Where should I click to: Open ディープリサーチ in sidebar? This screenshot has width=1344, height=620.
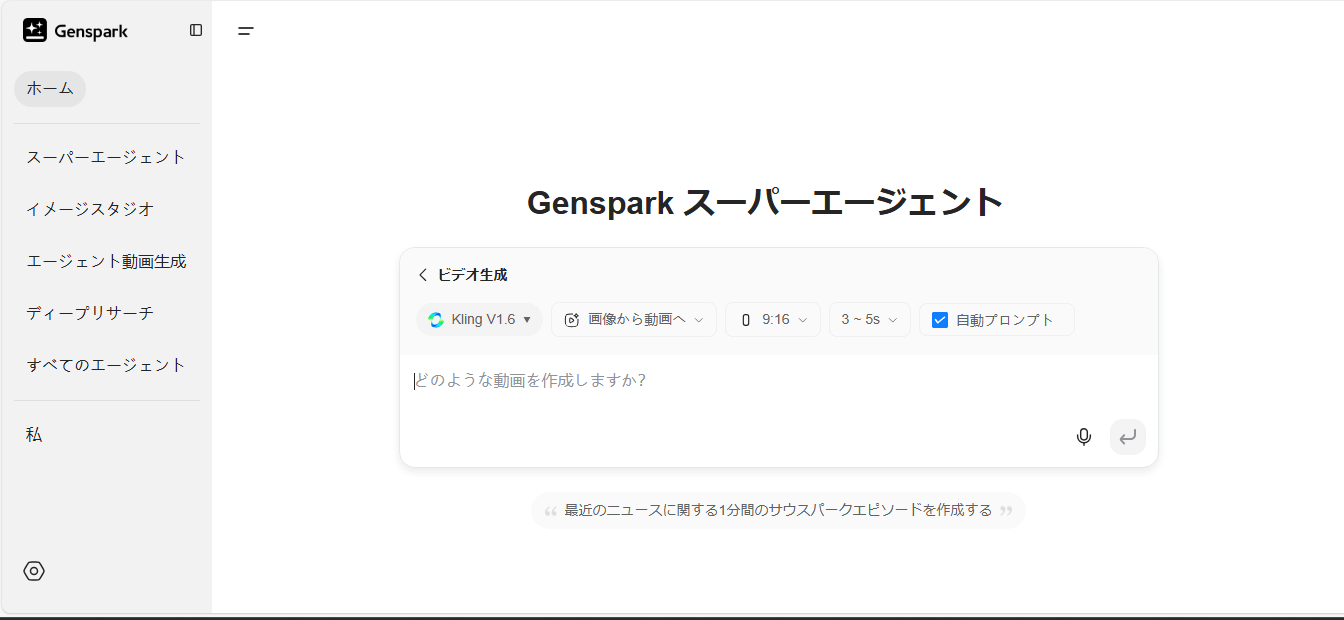[90, 313]
